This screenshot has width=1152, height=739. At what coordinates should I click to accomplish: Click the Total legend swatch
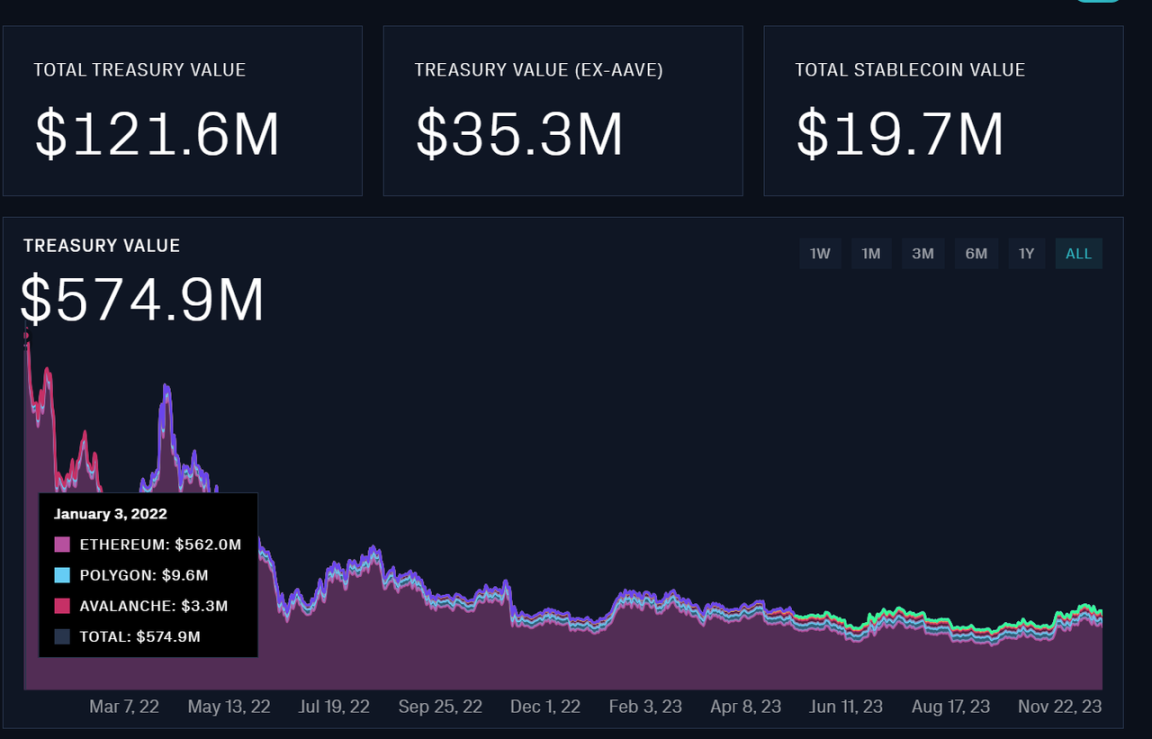point(62,636)
